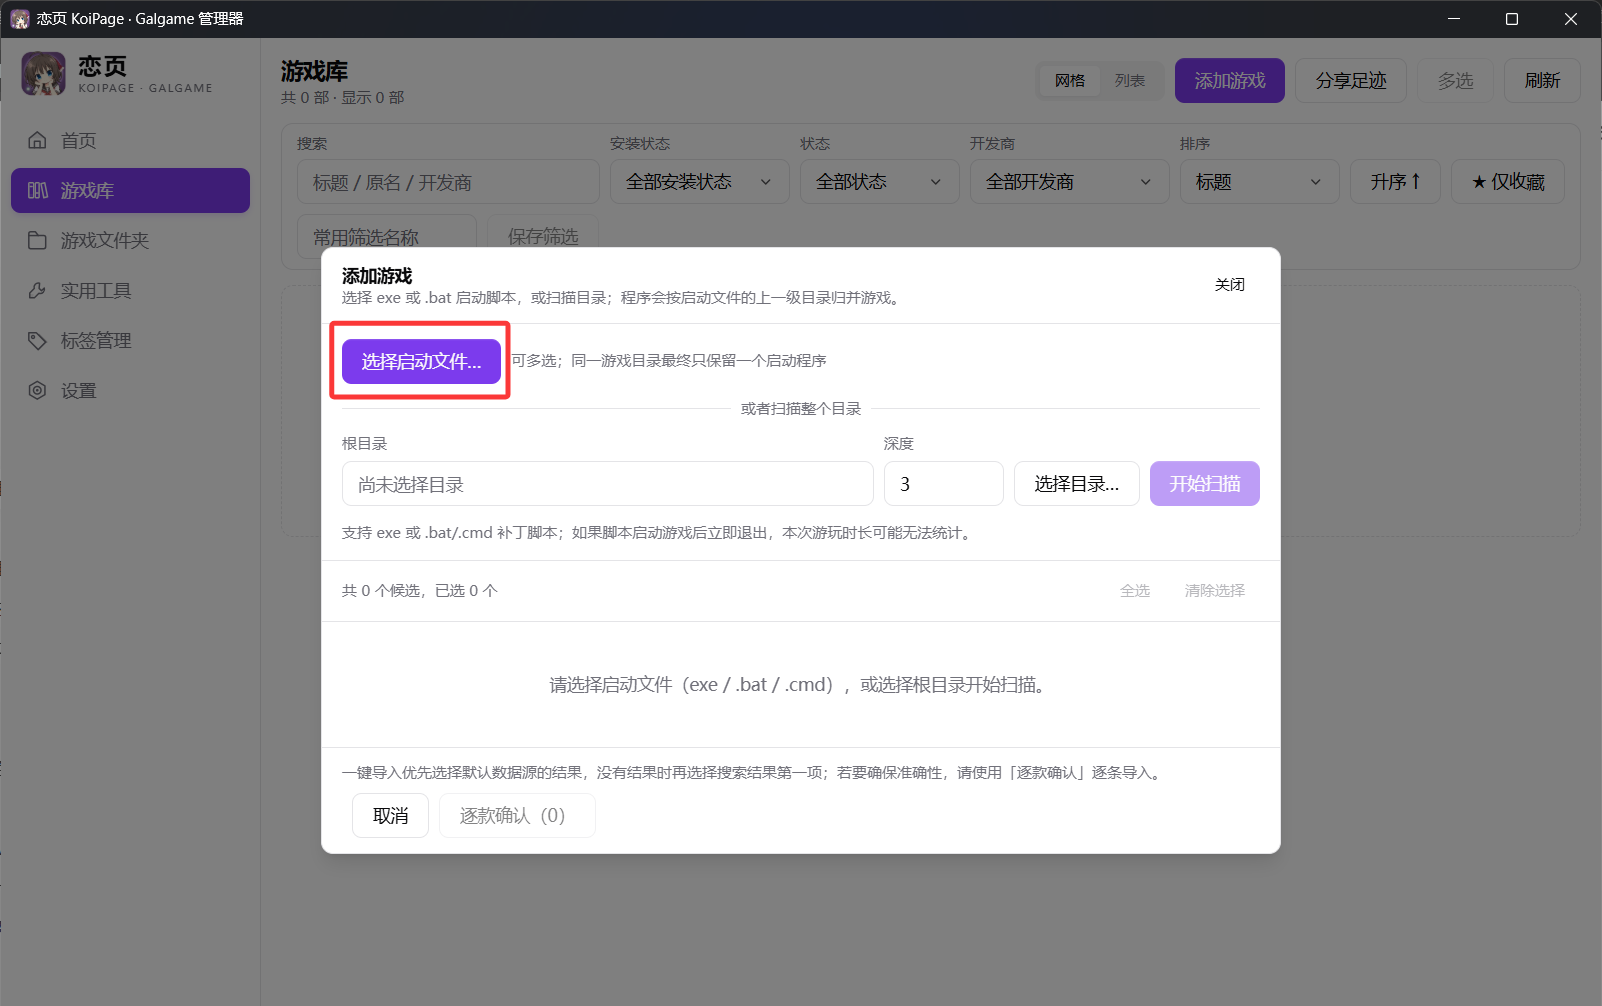Click the KoiPage avatar logo in sidebar

pyautogui.click(x=43, y=75)
